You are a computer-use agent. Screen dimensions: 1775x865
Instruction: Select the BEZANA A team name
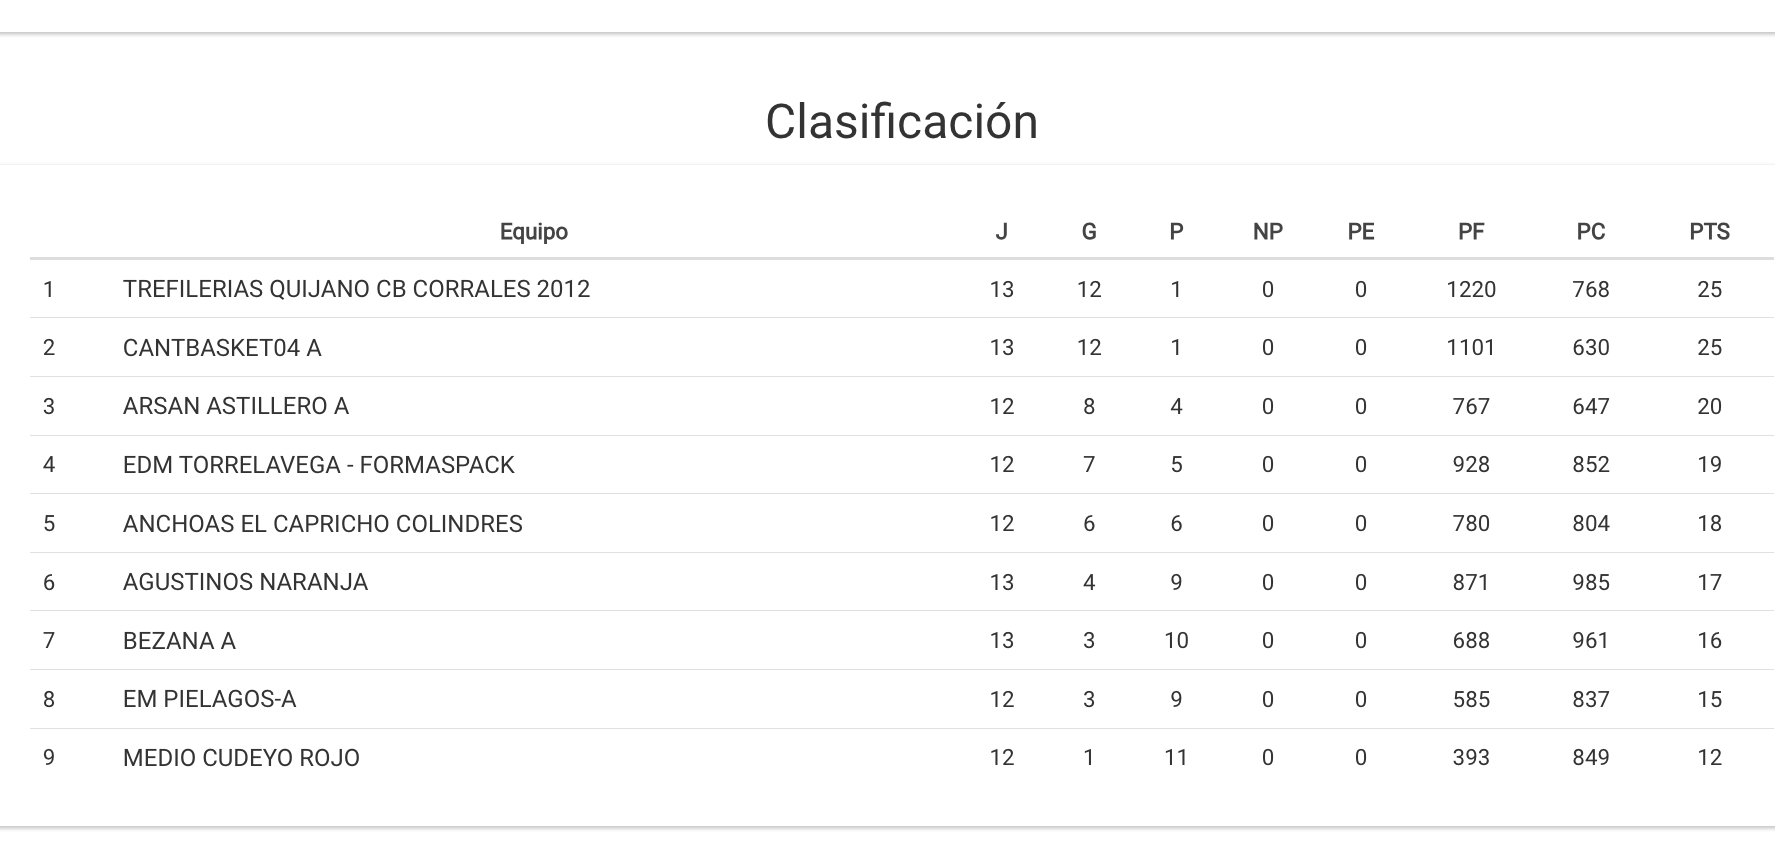pyautogui.click(x=179, y=641)
